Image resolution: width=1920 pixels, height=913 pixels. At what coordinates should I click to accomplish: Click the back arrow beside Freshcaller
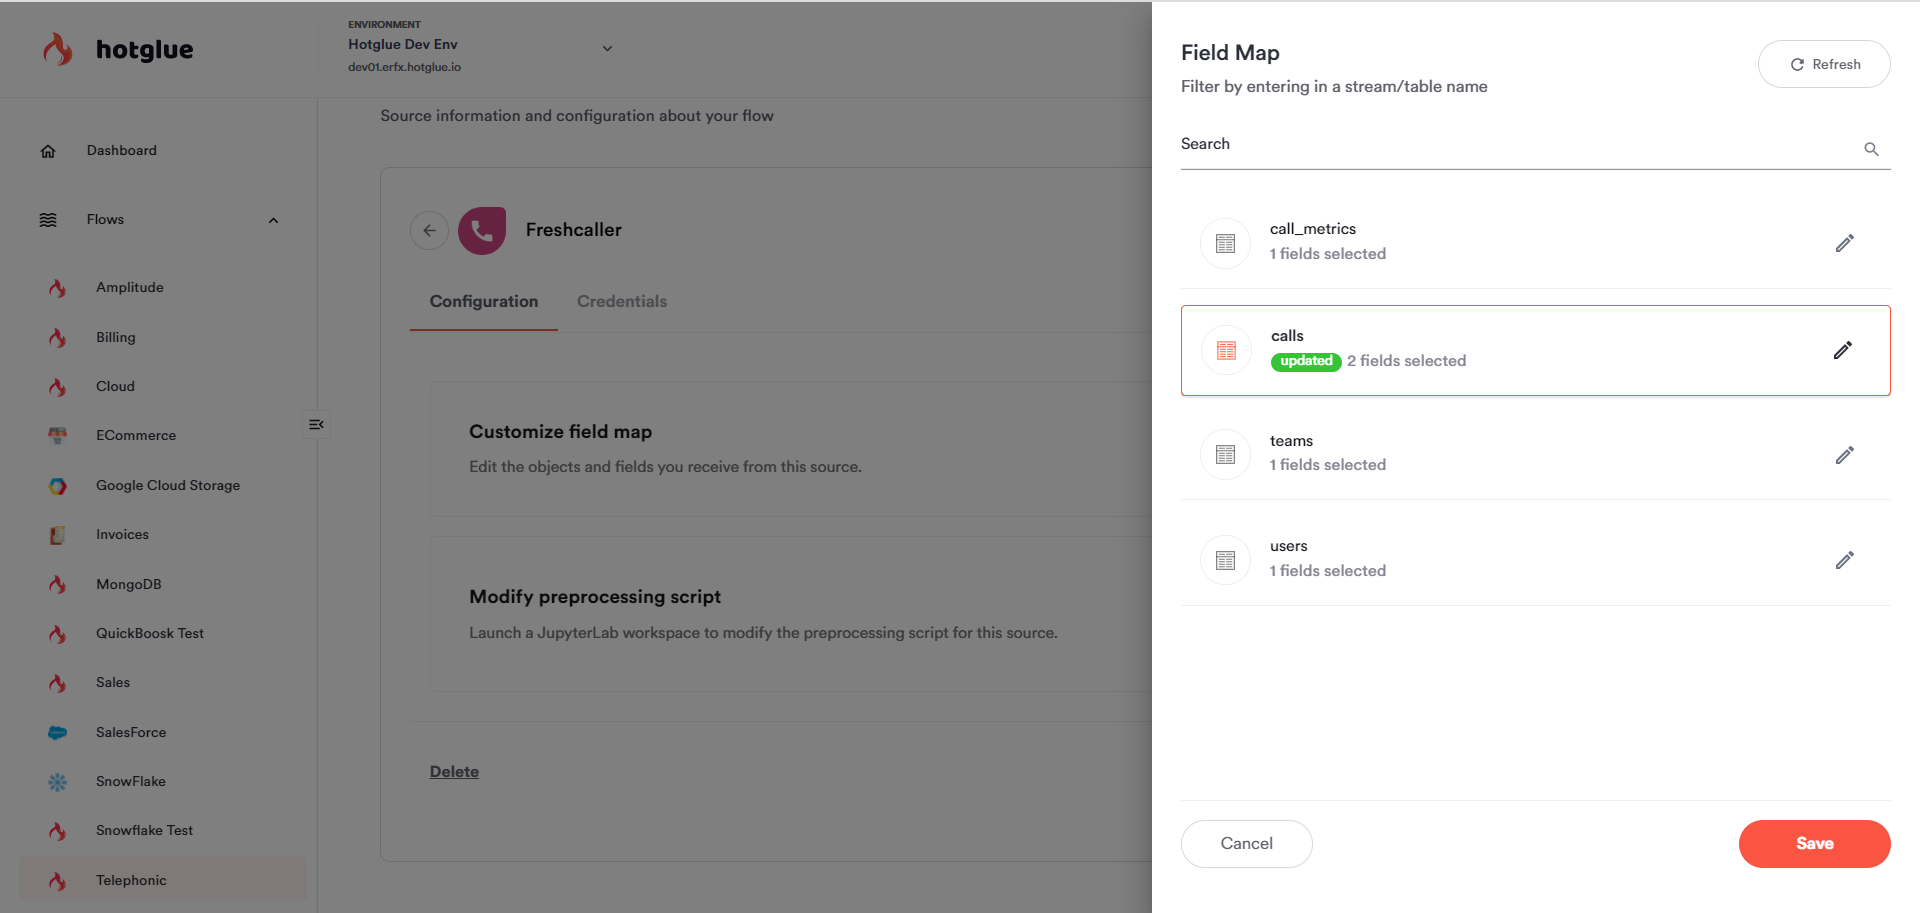coord(429,230)
